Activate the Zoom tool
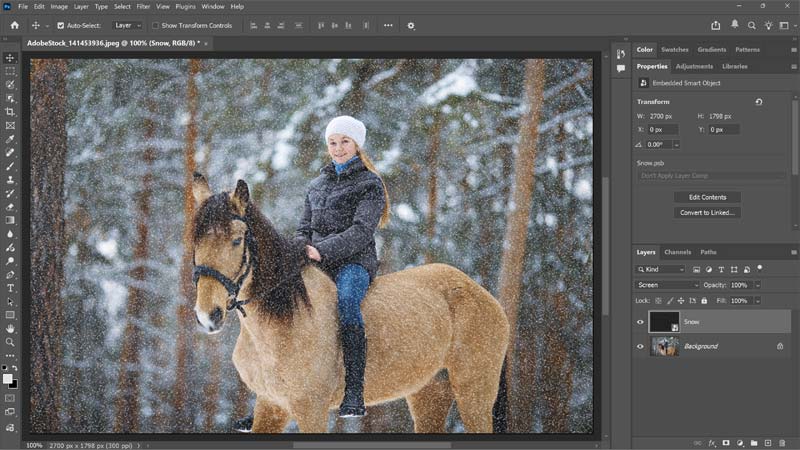 pos(10,342)
